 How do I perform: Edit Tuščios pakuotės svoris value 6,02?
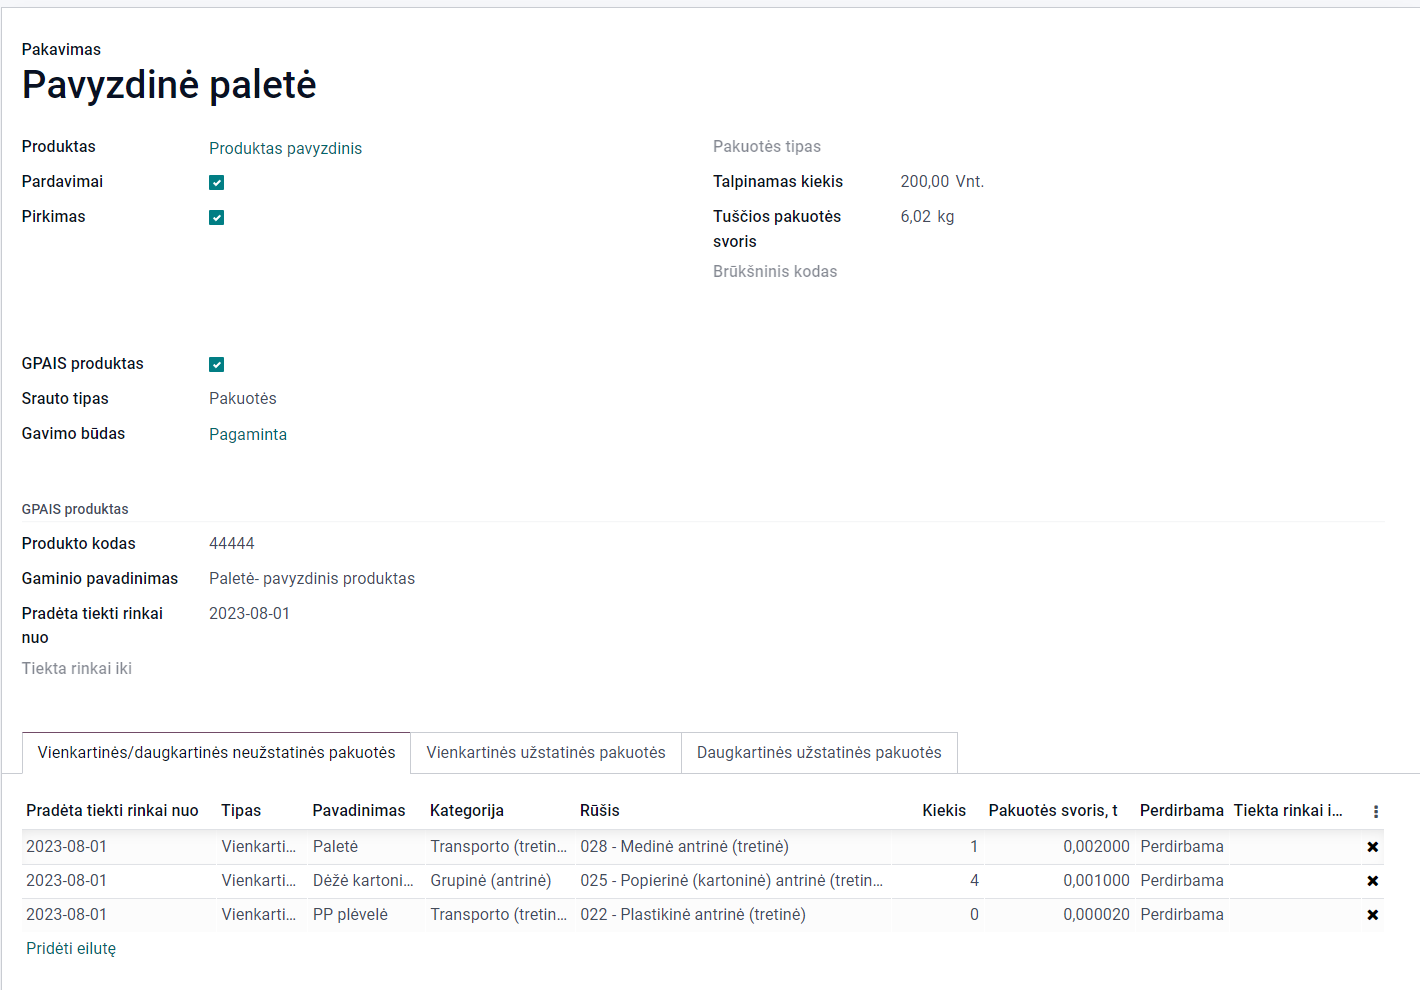pos(915,216)
